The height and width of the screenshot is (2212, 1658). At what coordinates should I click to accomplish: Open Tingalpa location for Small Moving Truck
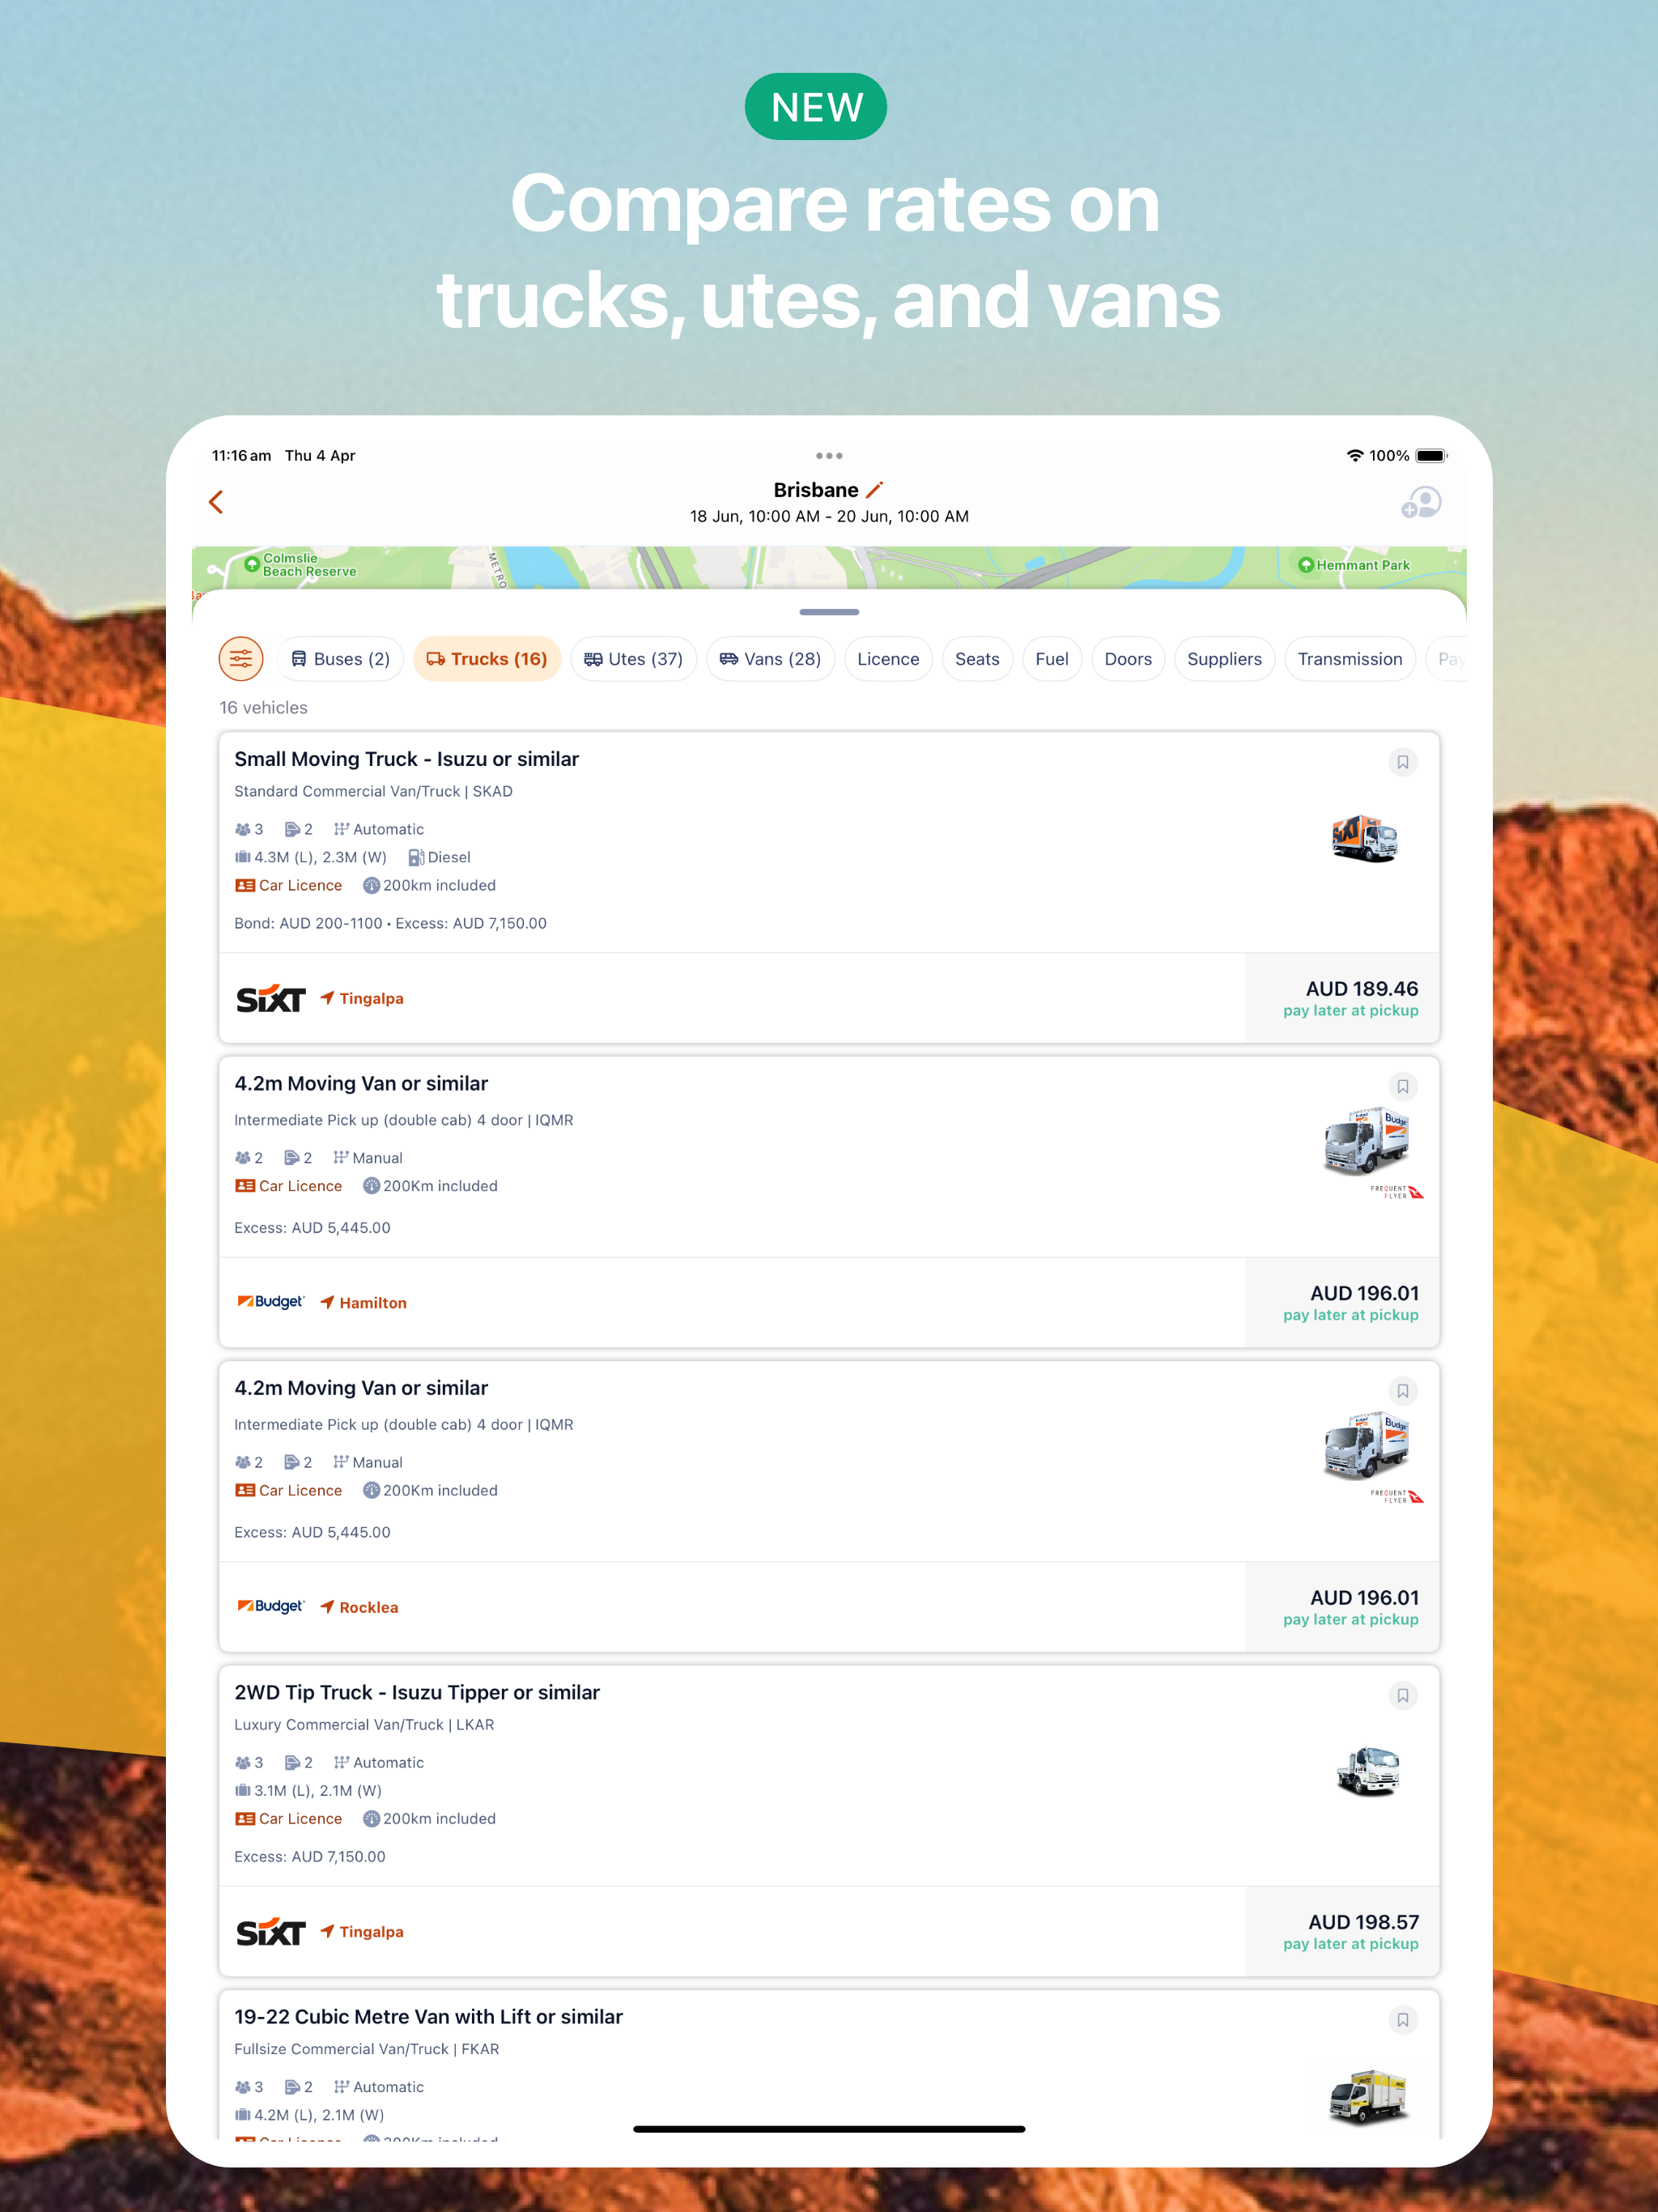tap(362, 998)
